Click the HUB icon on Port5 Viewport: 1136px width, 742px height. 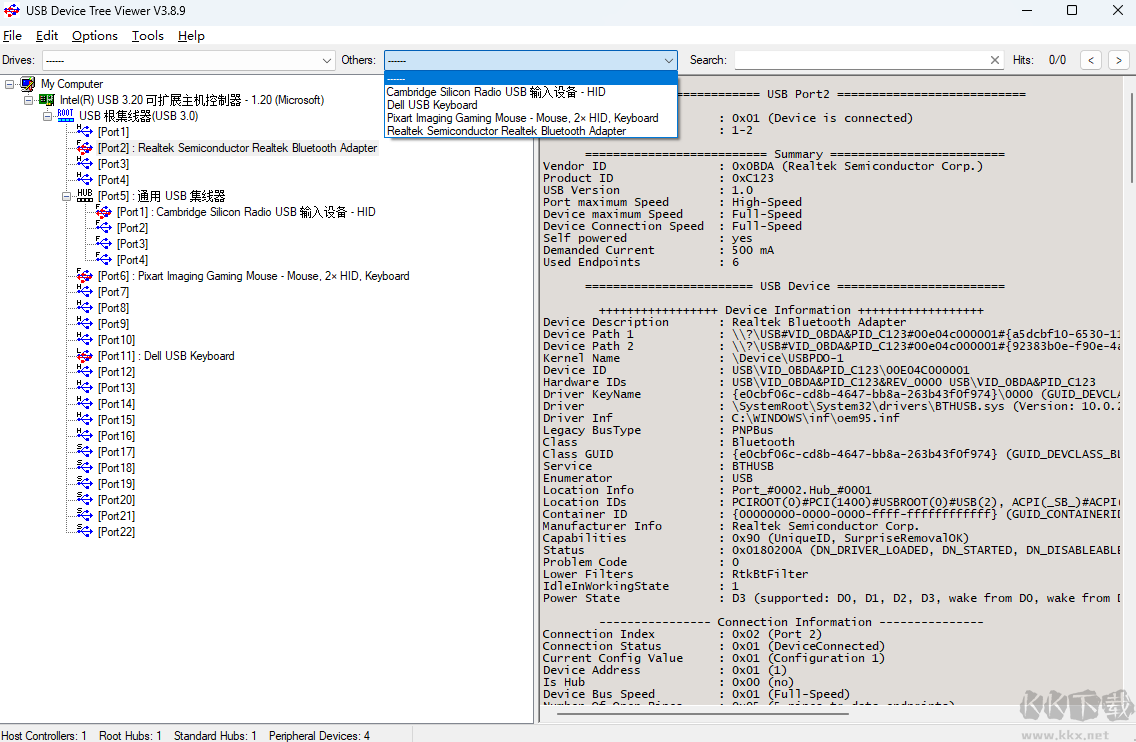click(x=84, y=196)
